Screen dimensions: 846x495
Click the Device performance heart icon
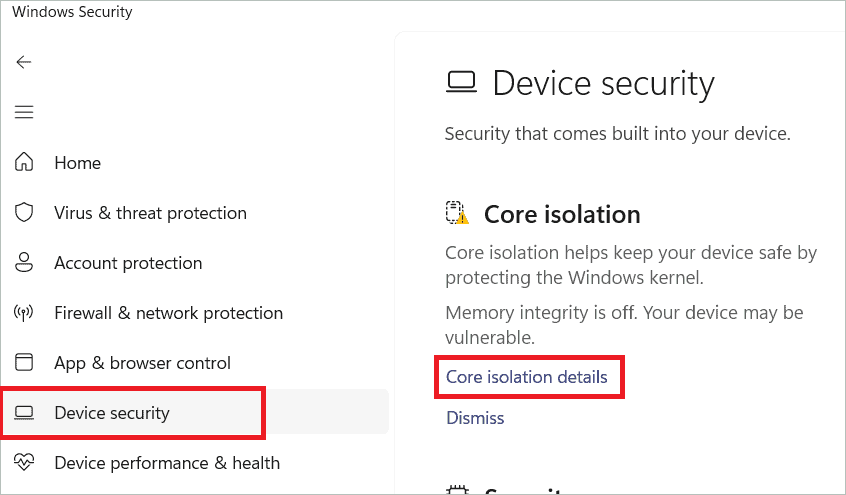click(x=24, y=463)
